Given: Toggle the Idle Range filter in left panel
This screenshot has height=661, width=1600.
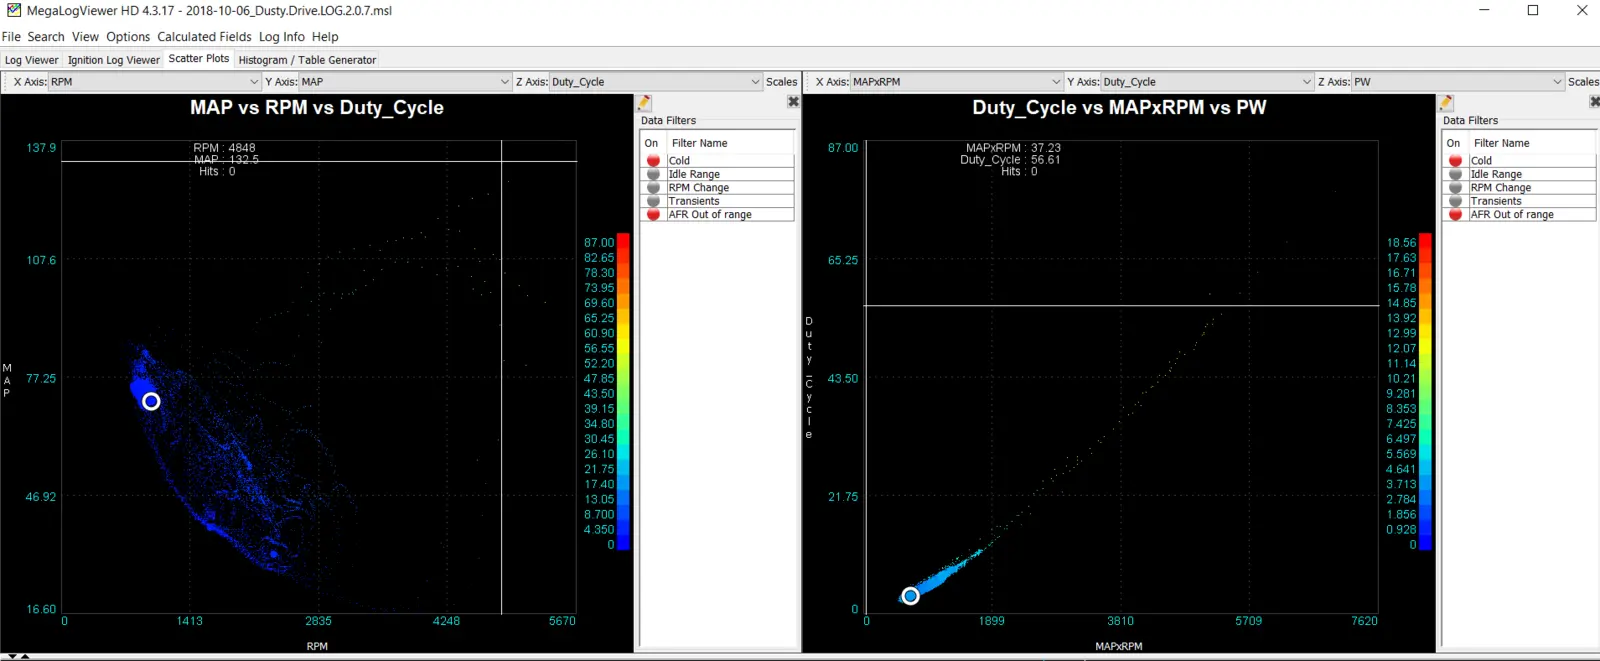Looking at the screenshot, I should (x=653, y=174).
